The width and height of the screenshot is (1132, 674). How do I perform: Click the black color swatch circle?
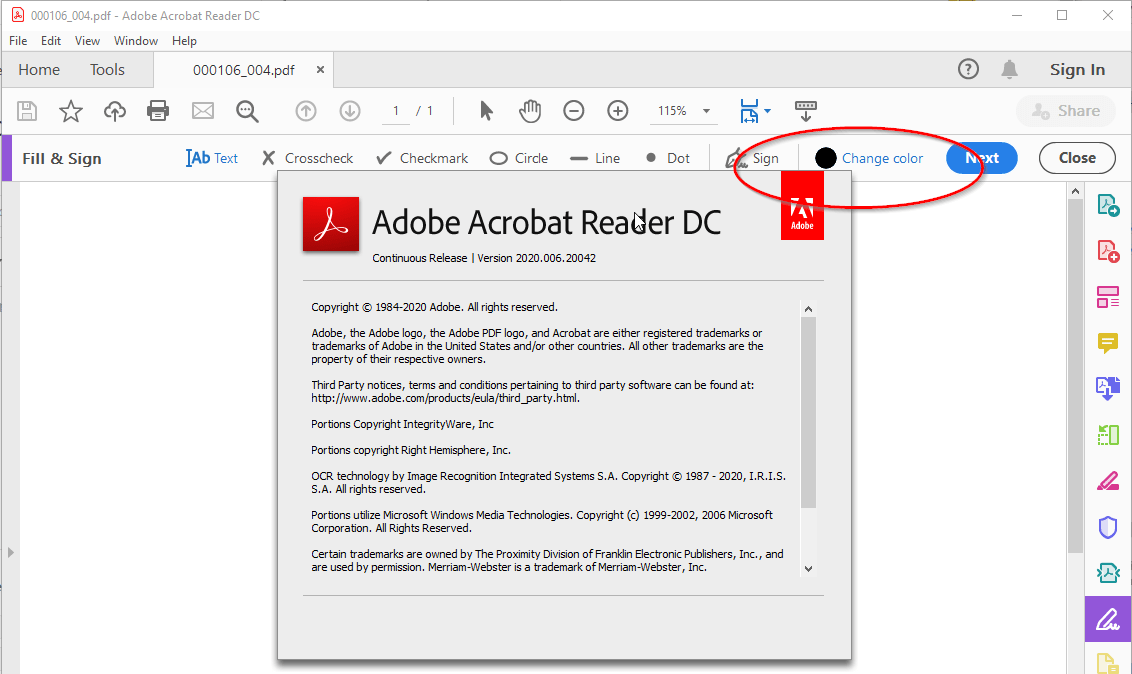[x=826, y=158]
